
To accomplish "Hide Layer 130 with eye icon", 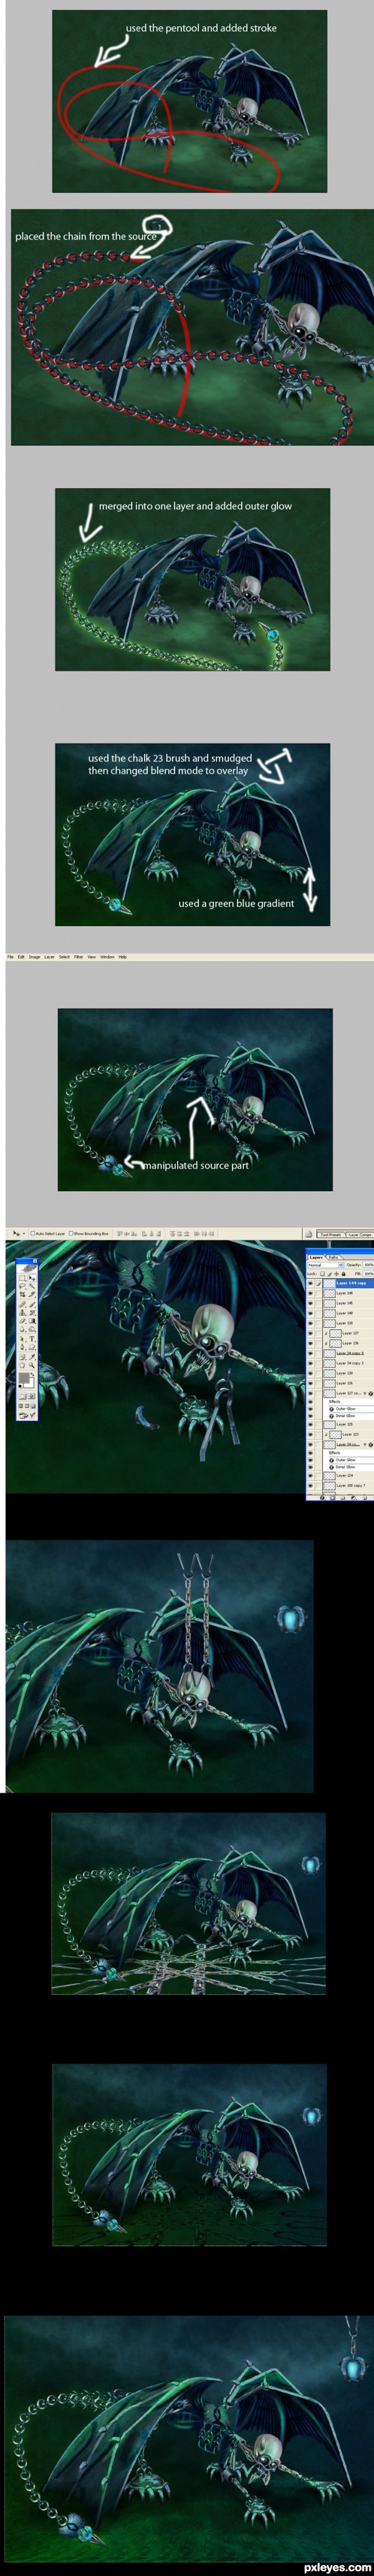I will [310, 1373].
